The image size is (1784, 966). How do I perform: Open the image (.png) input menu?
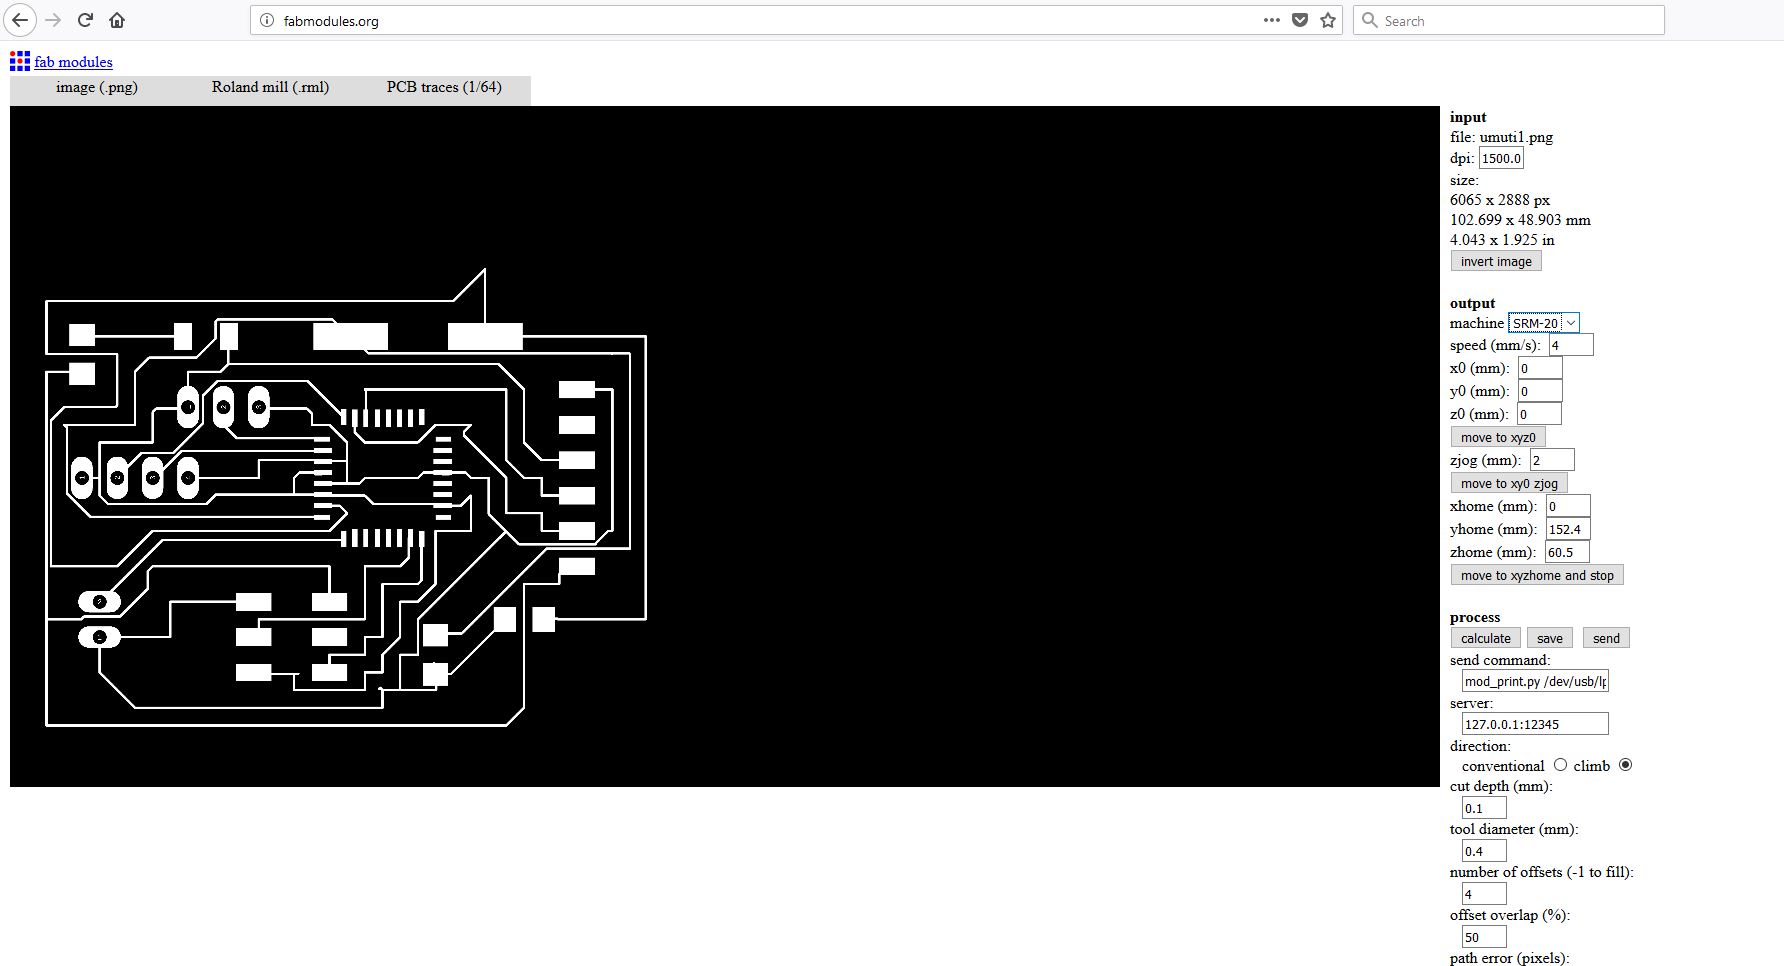[97, 87]
